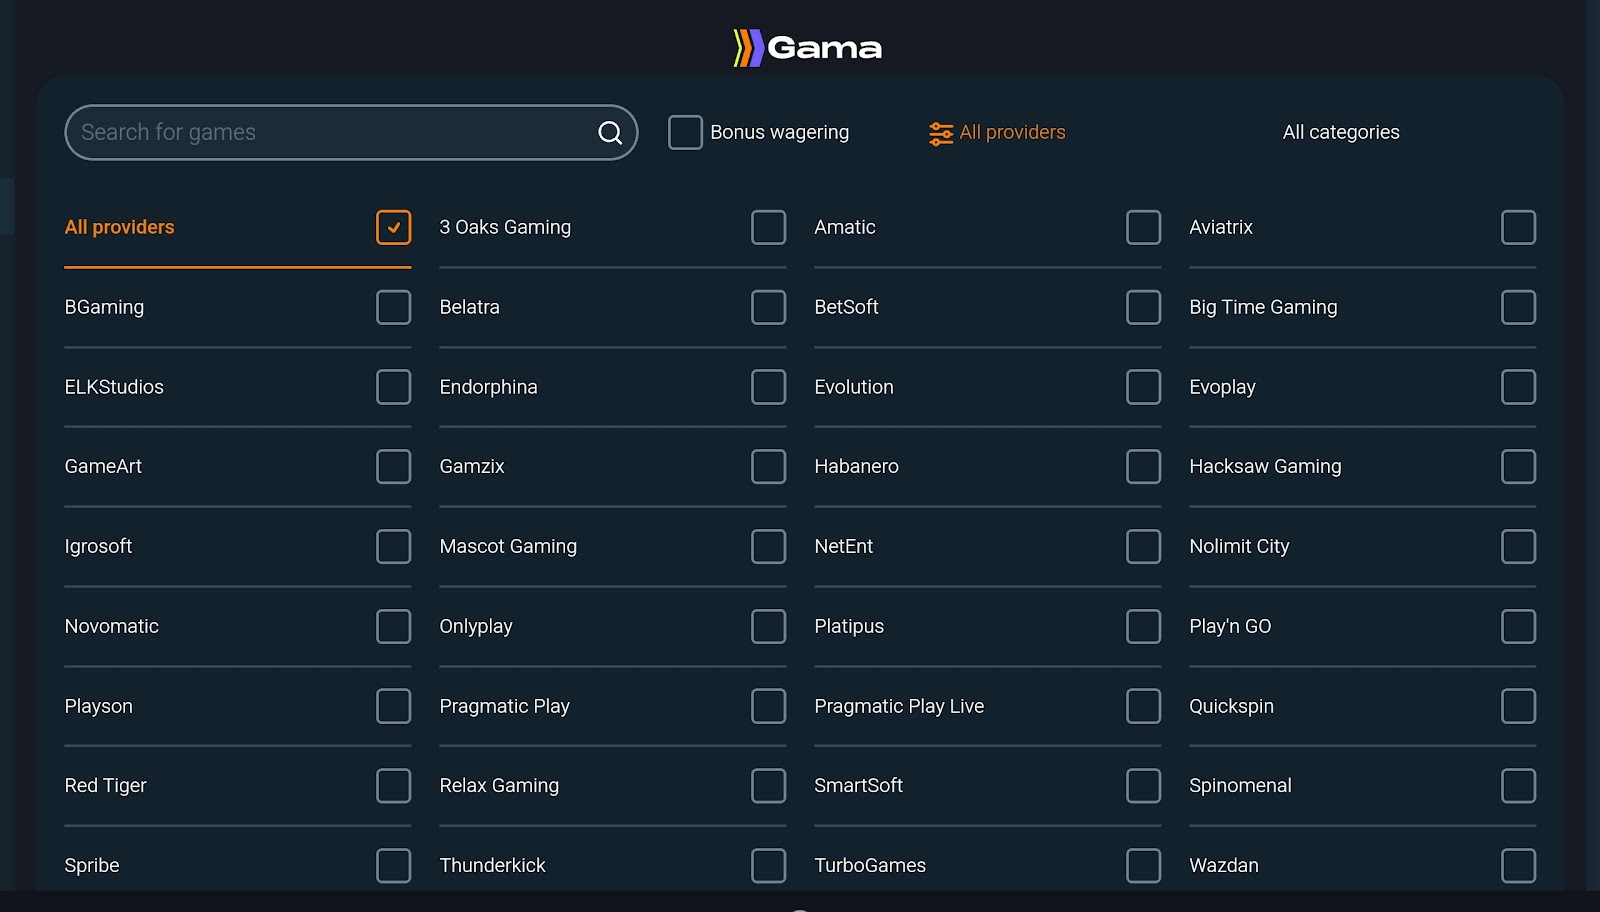Click the Red Tiger provider name

(x=105, y=786)
